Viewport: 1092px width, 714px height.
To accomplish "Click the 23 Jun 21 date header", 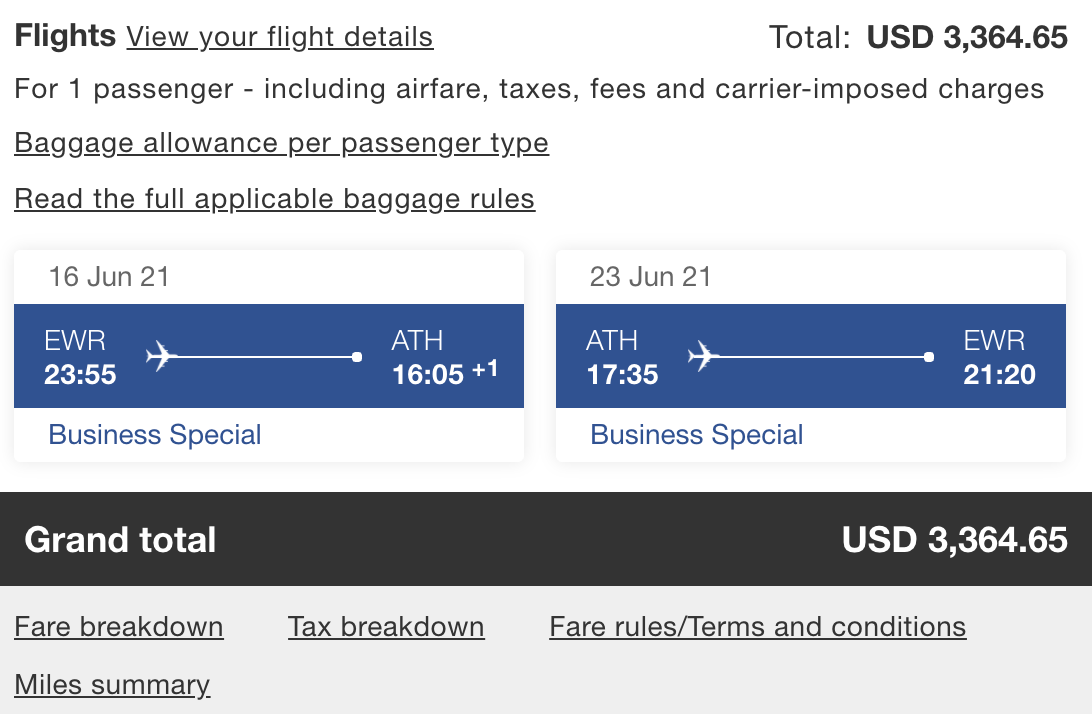I will point(650,277).
